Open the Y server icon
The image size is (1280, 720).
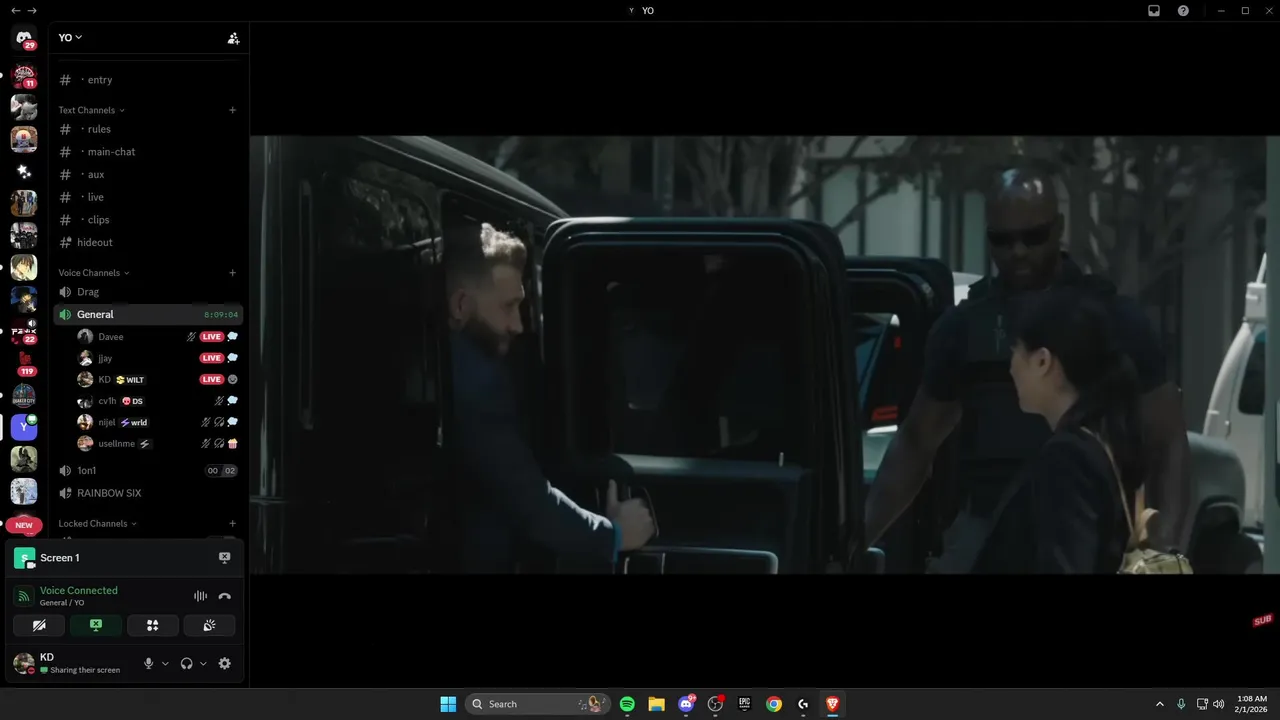24,427
